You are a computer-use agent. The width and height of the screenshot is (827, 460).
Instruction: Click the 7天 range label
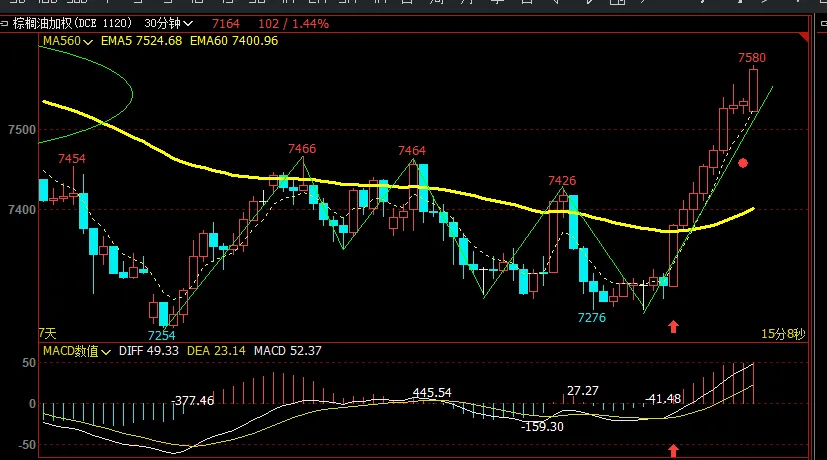(x=47, y=333)
